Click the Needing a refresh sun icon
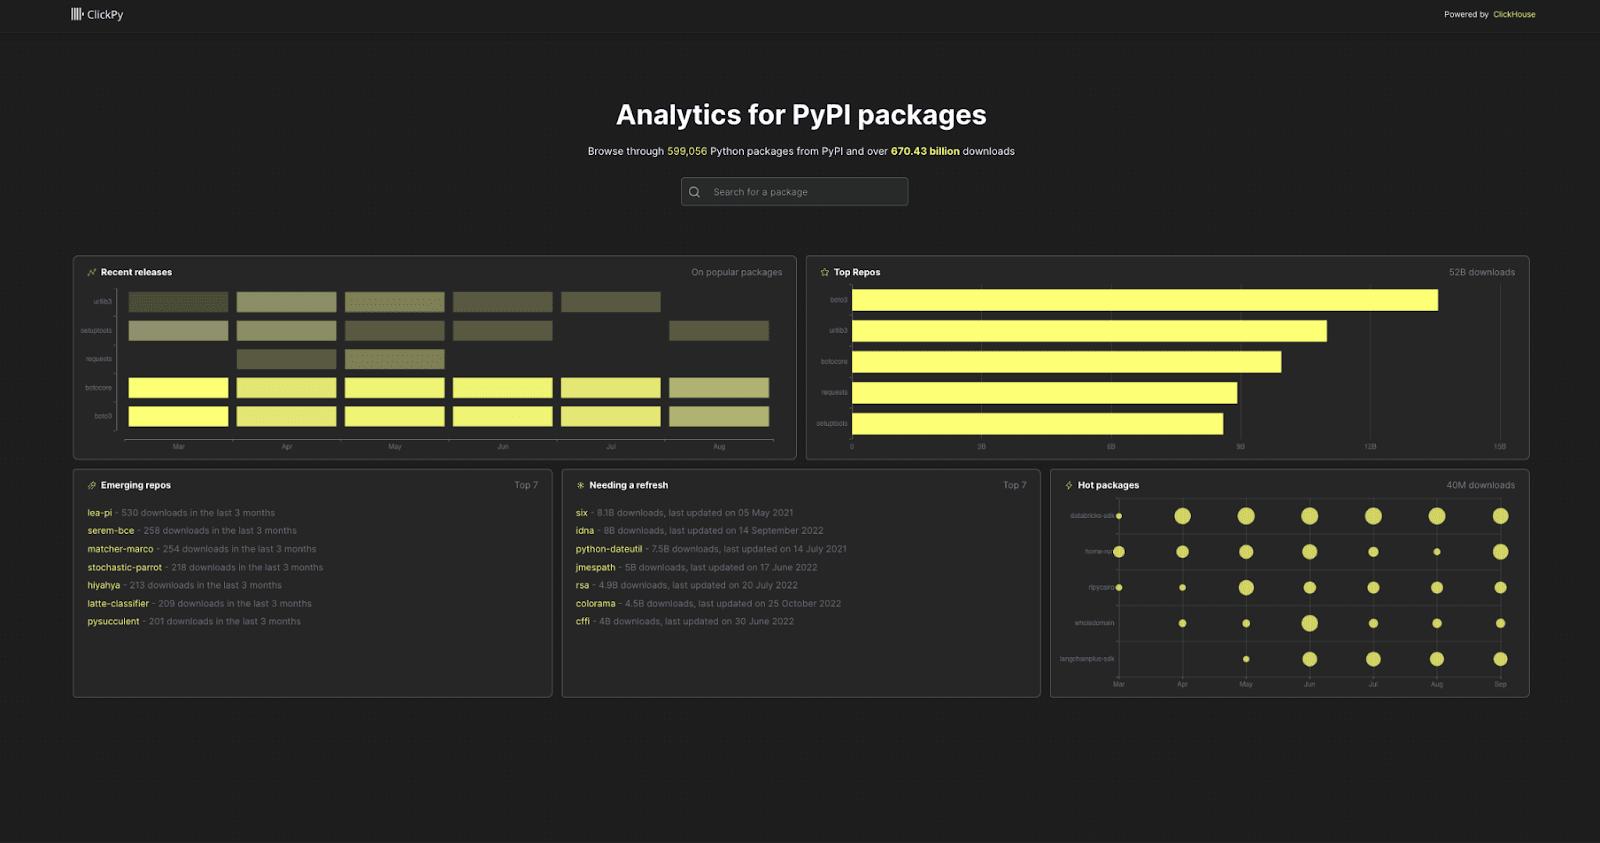1600x843 pixels. (x=580, y=485)
